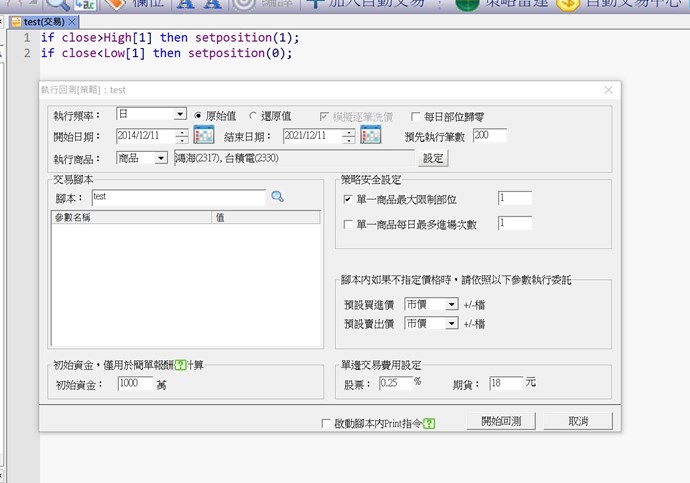Click the 自動交易中心 gold coin icon

[567, 5]
